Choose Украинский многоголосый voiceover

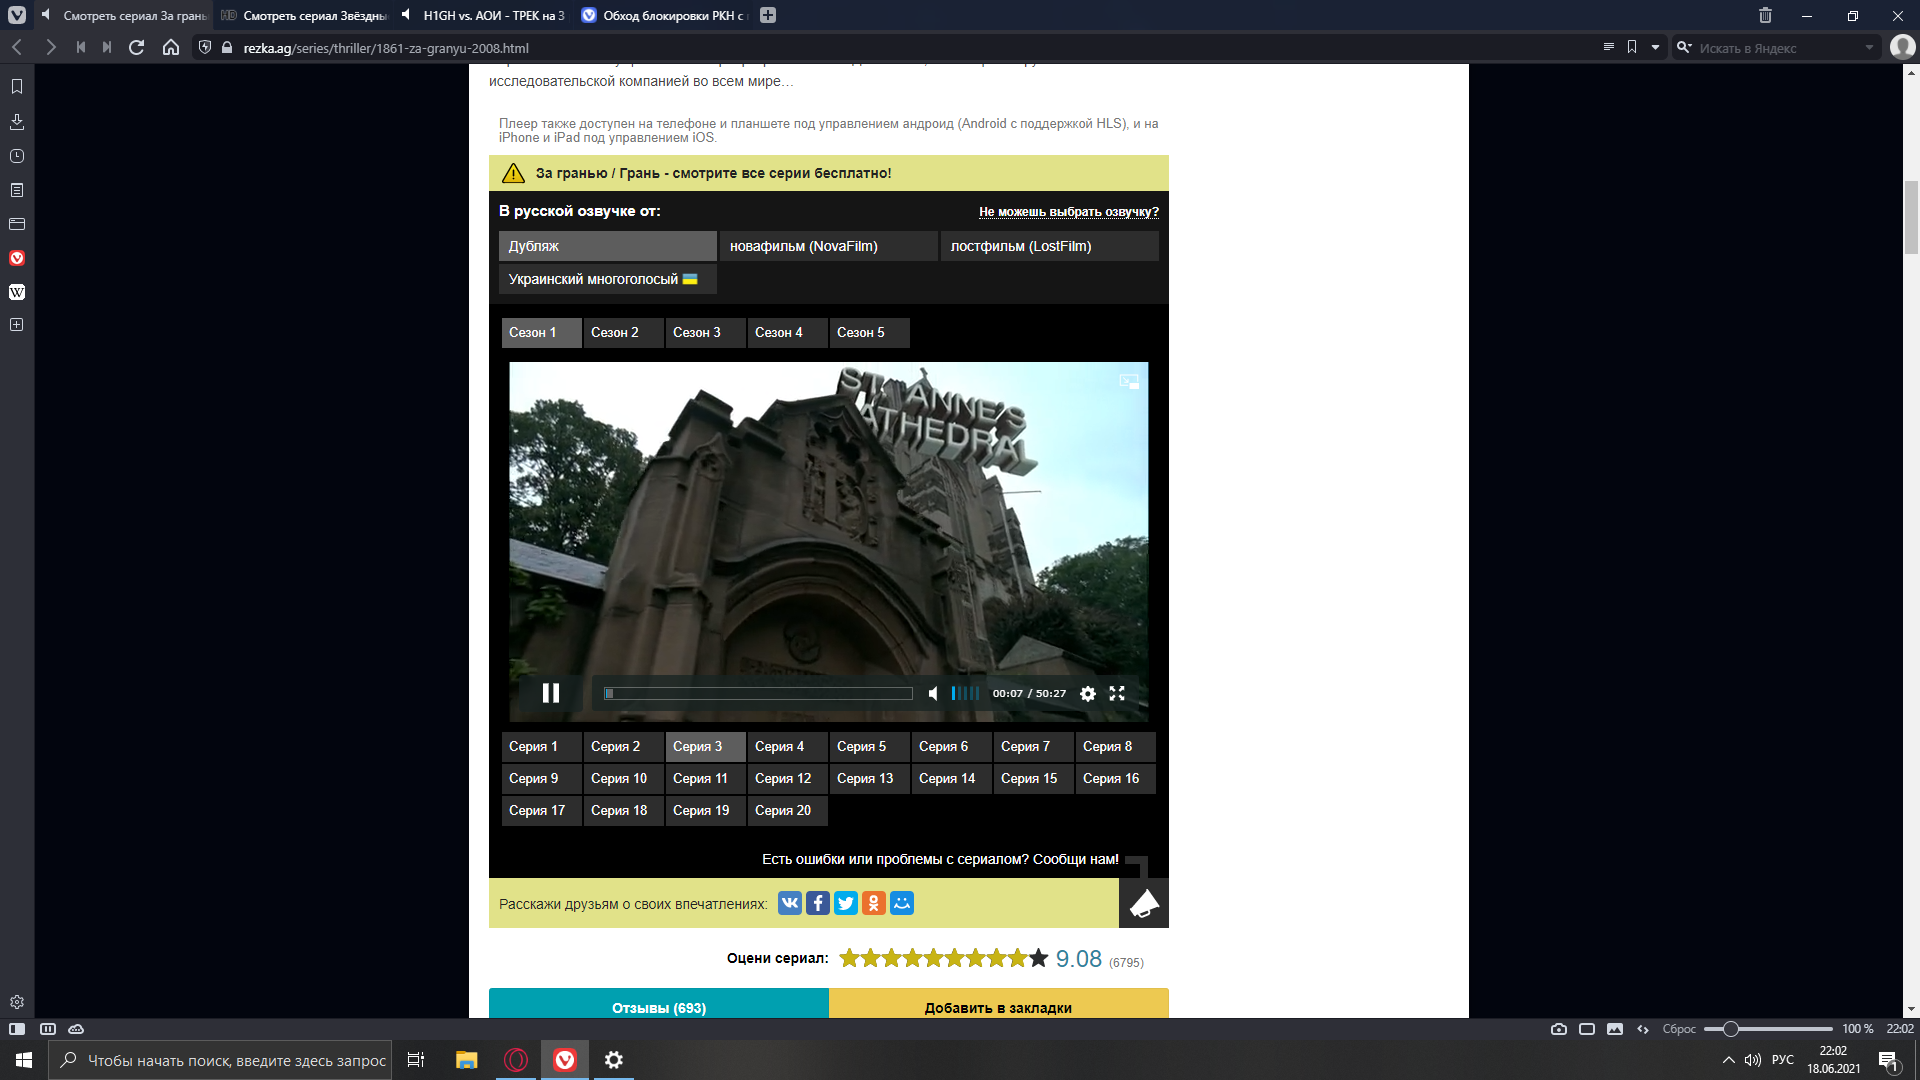608,279
